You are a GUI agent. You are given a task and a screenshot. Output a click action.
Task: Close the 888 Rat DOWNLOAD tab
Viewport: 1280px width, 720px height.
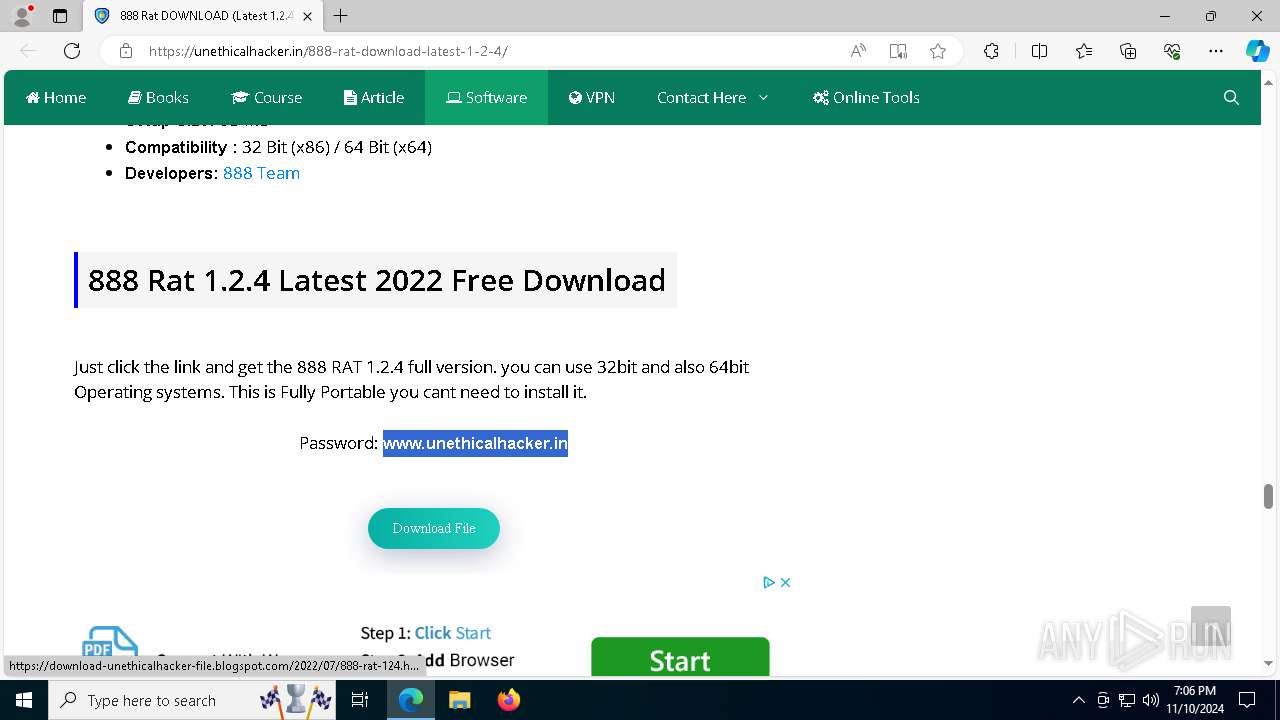[310, 16]
